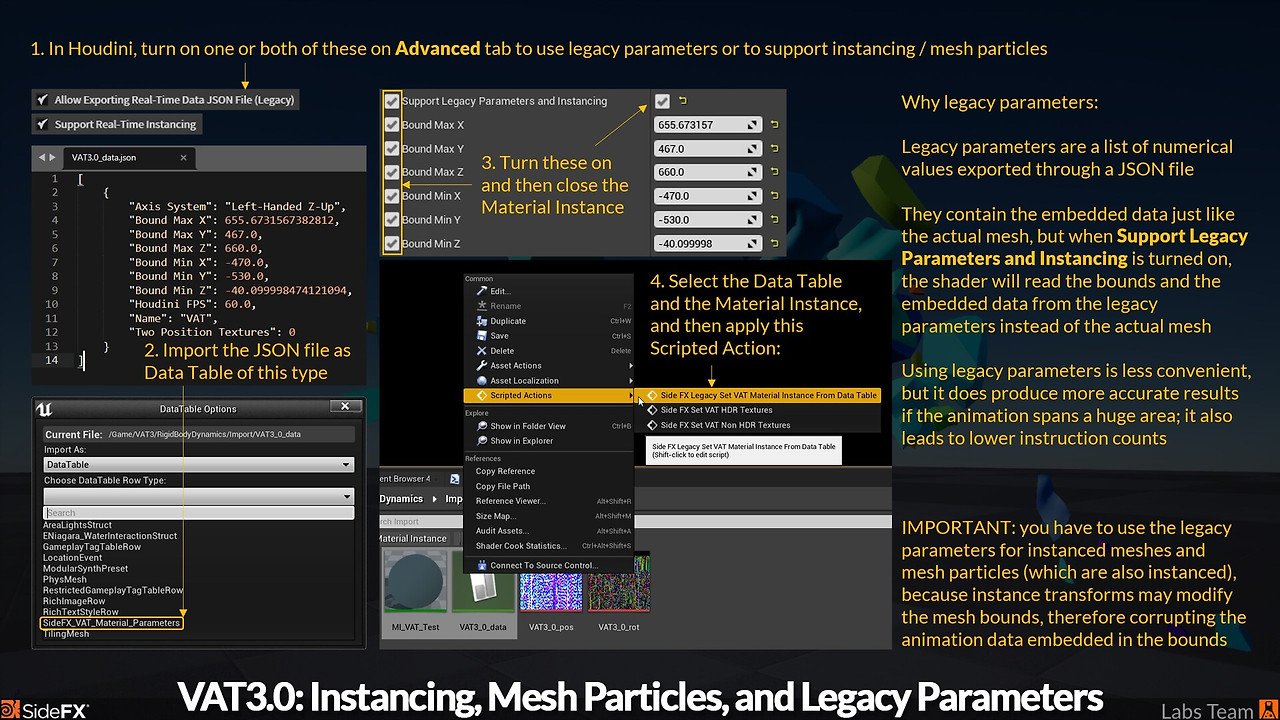Toggle the Bound Max X override checkbox
The height and width of the screenshot is (720, 1280).
point(392,125)
